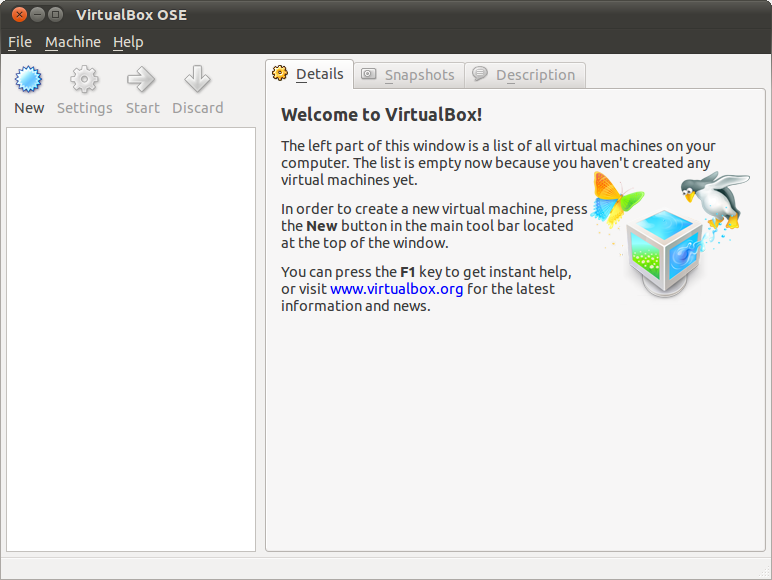
Task: Click the 'Welcome to VirtualBox!' heading
Action: (x=381, y=114)
